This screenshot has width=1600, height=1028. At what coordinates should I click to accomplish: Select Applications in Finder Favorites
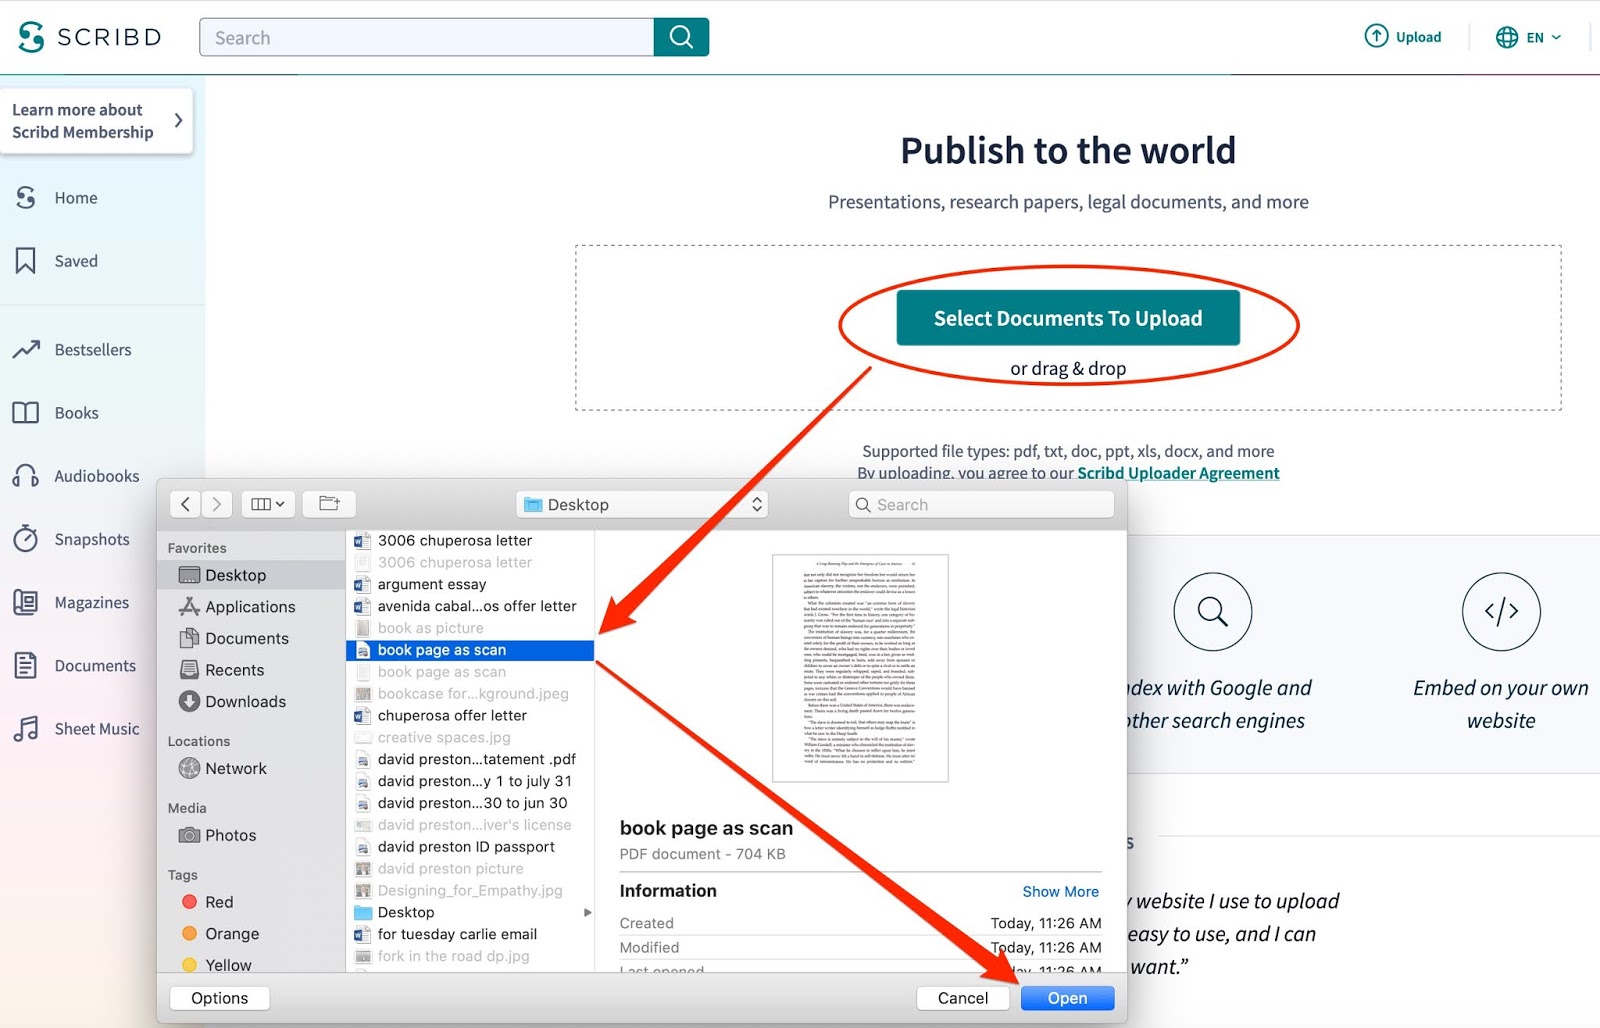(251, 607)
